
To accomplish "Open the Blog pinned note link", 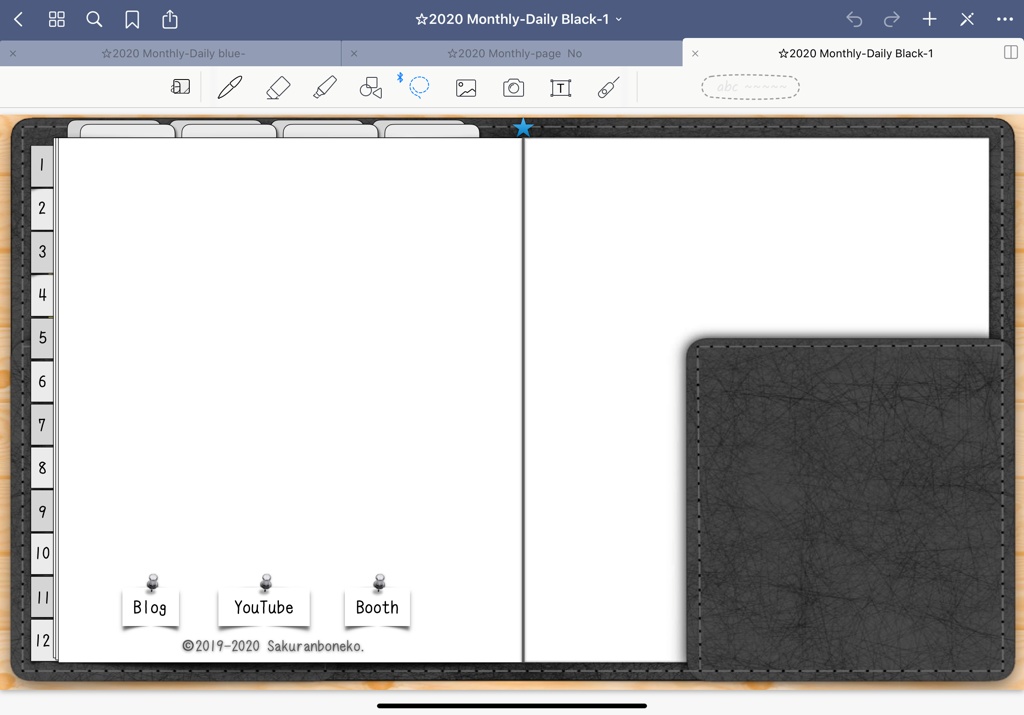I will click(150, 607).
